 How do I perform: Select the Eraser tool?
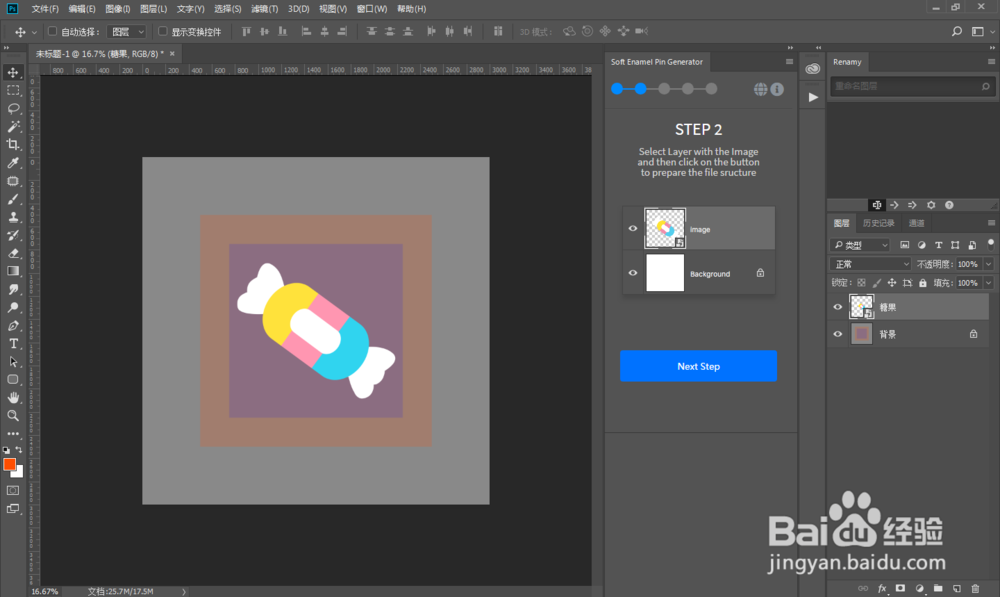[x=13, y=253]
